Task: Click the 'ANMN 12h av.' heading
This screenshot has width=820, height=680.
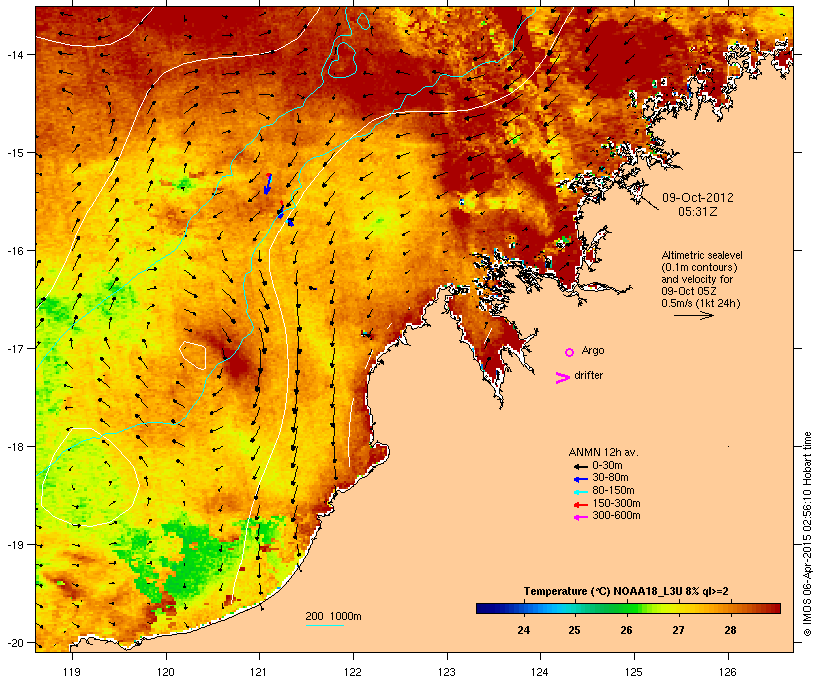Action: pos(603,452)
